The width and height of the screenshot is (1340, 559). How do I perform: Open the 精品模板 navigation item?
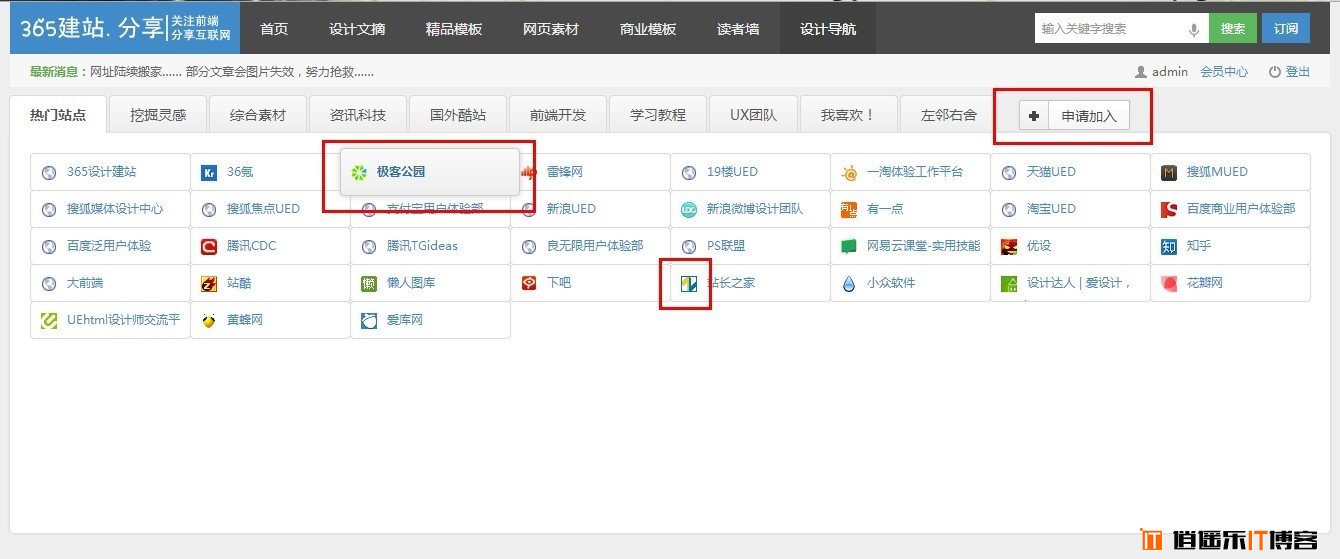click(454, 29)
